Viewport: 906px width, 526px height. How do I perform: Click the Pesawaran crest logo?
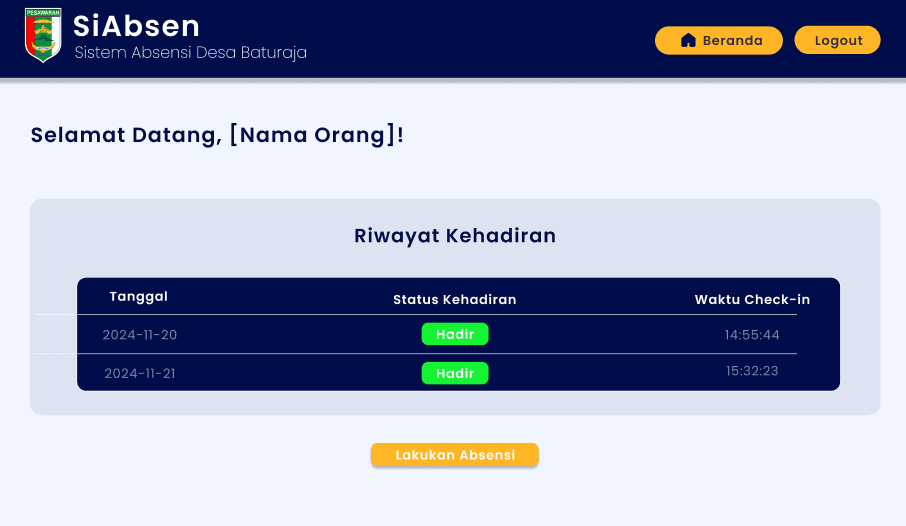43,35
